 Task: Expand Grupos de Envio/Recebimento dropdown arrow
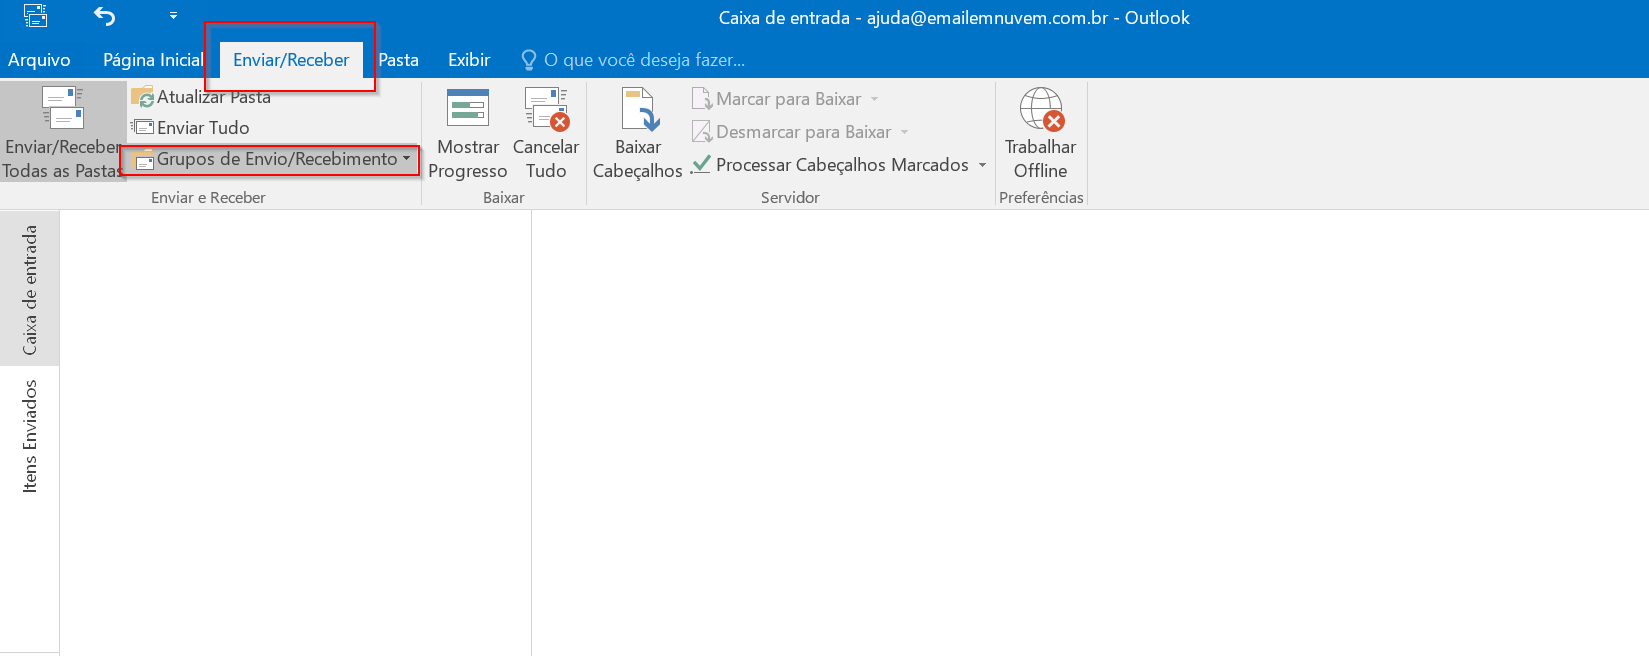[406, 159]
